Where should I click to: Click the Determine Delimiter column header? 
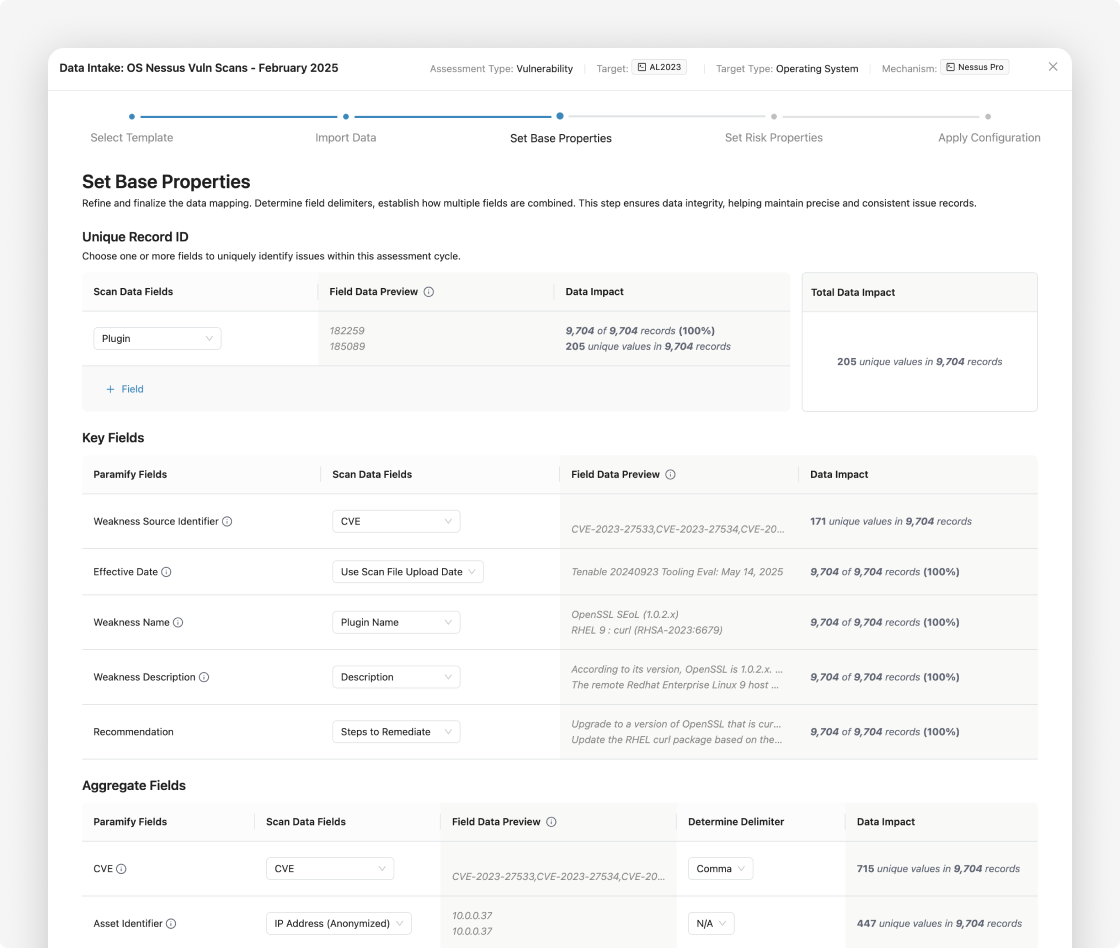[x=736, y=822]
